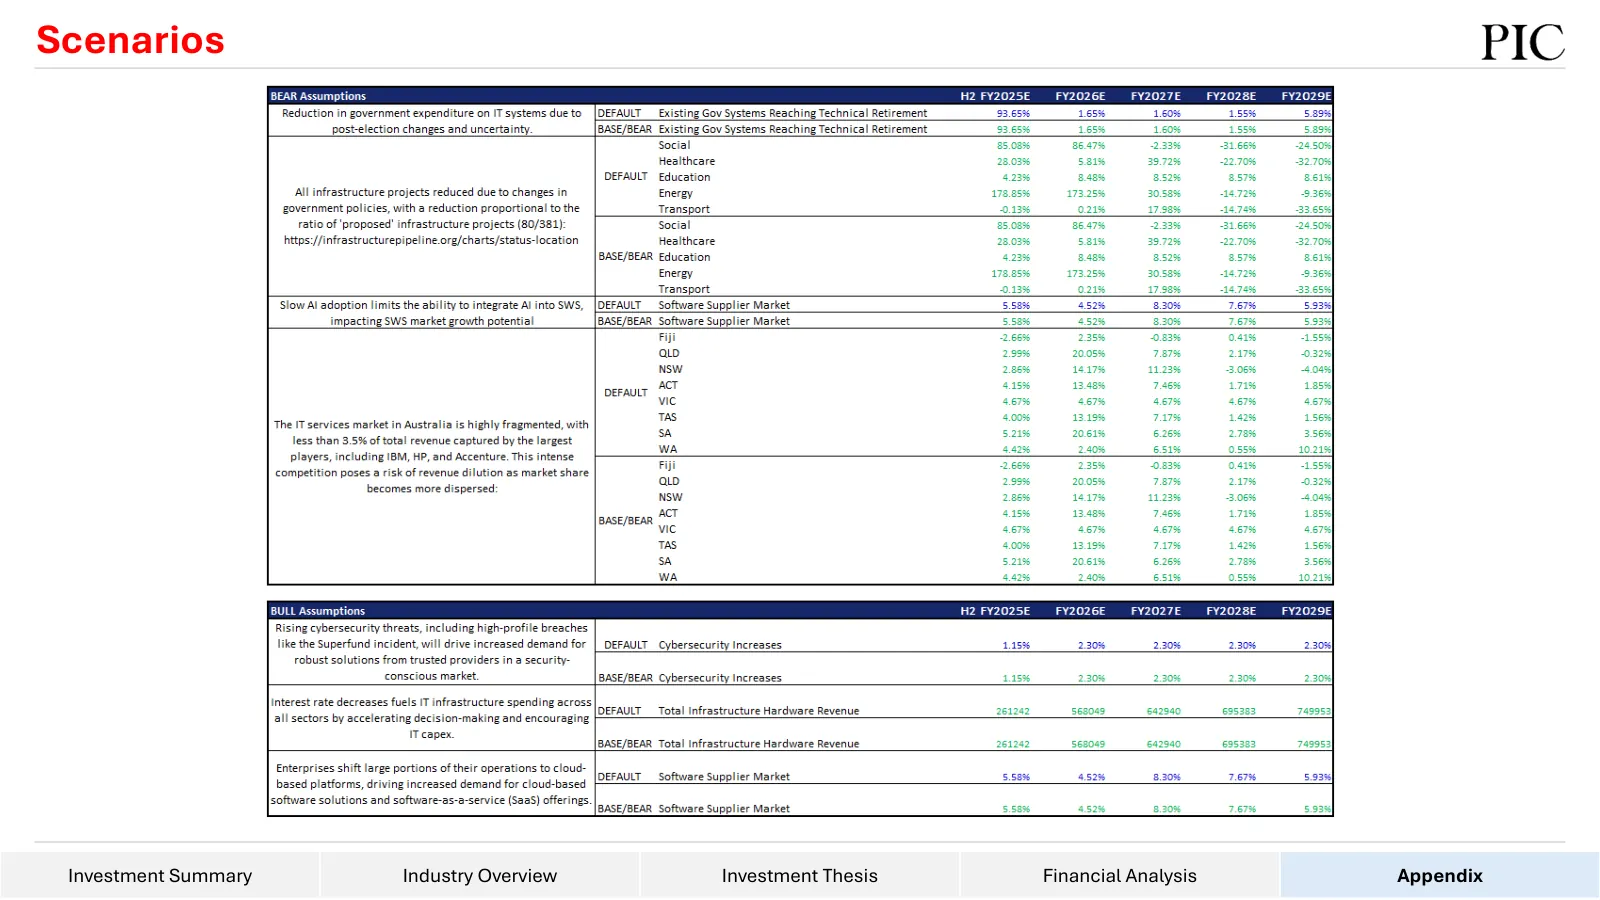Open the infrastructurepipeline.org charts link
This screenshot has height=900, width=1600.
click(x=431, y=240)
